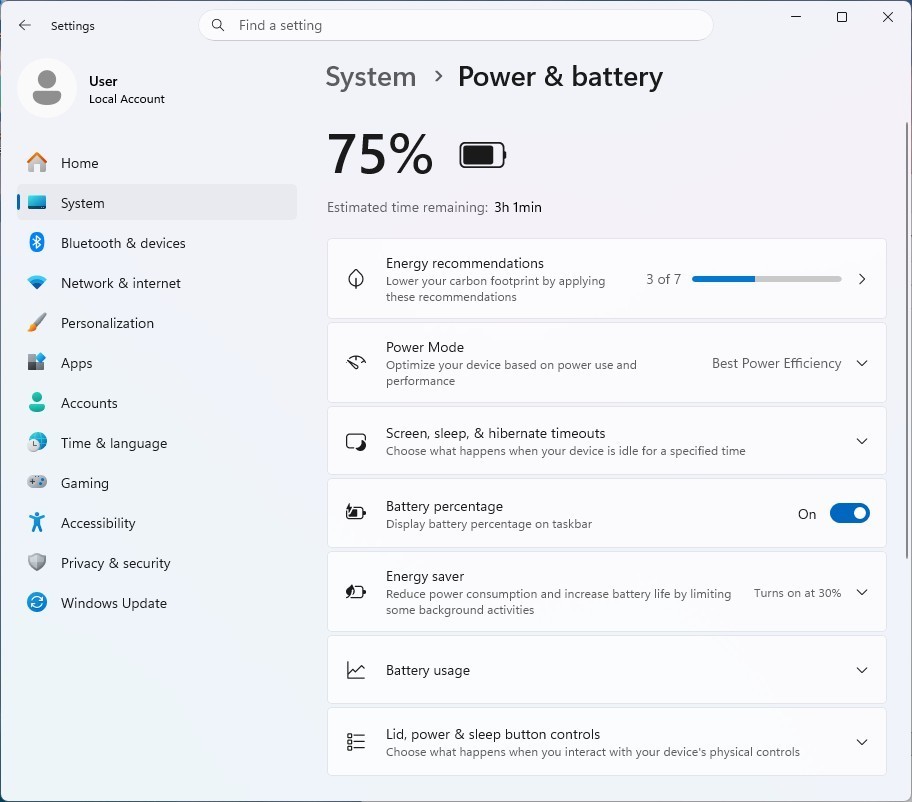Click the search magnifier icon
This screenshot has height=802, width=912.
pos(218,25)
